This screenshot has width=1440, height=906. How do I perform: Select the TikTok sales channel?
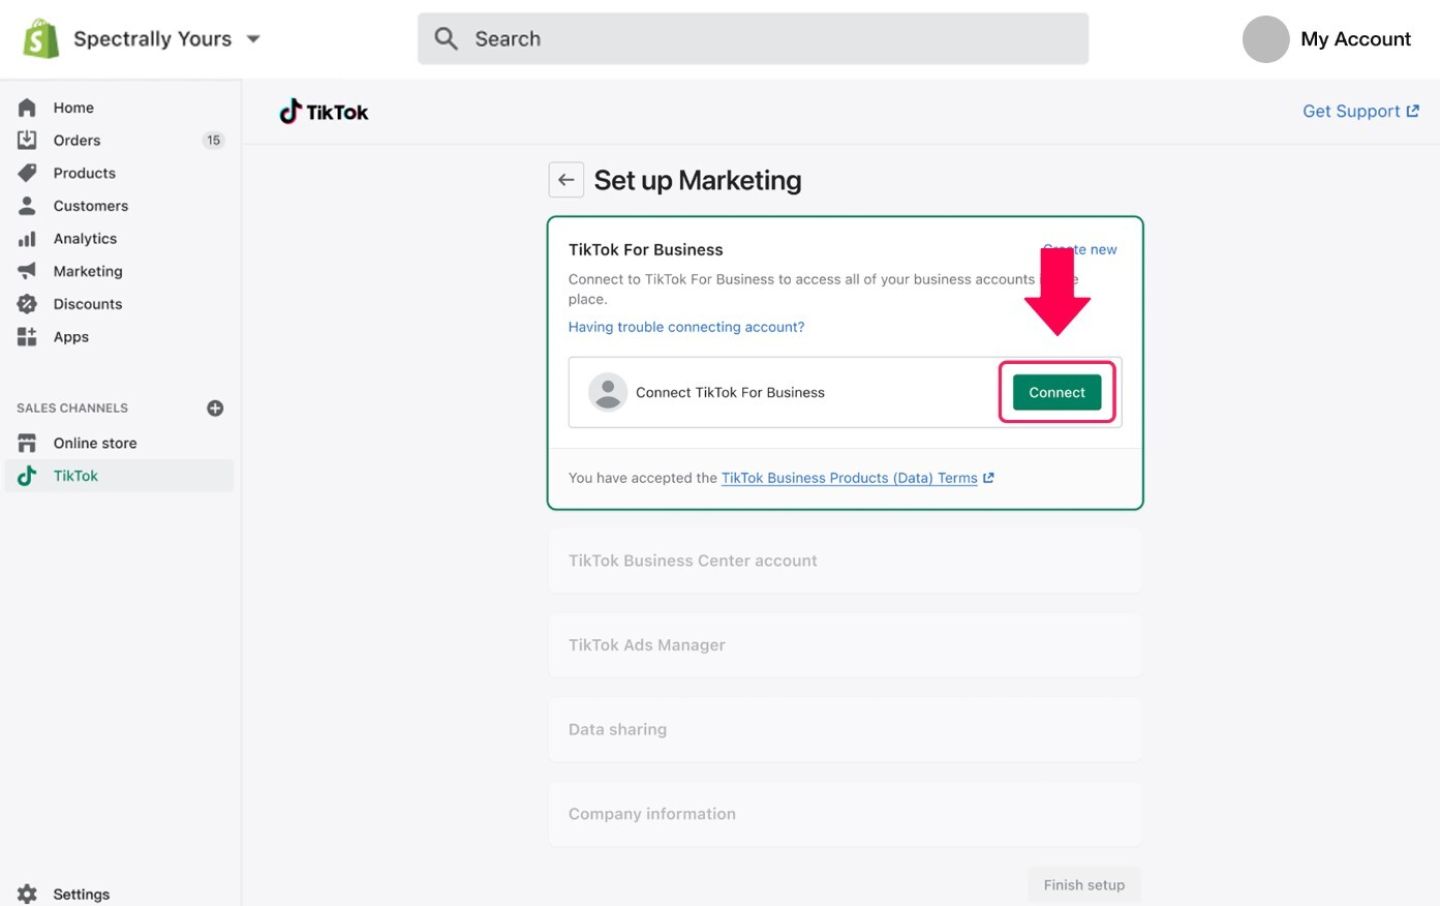[75, 476]
